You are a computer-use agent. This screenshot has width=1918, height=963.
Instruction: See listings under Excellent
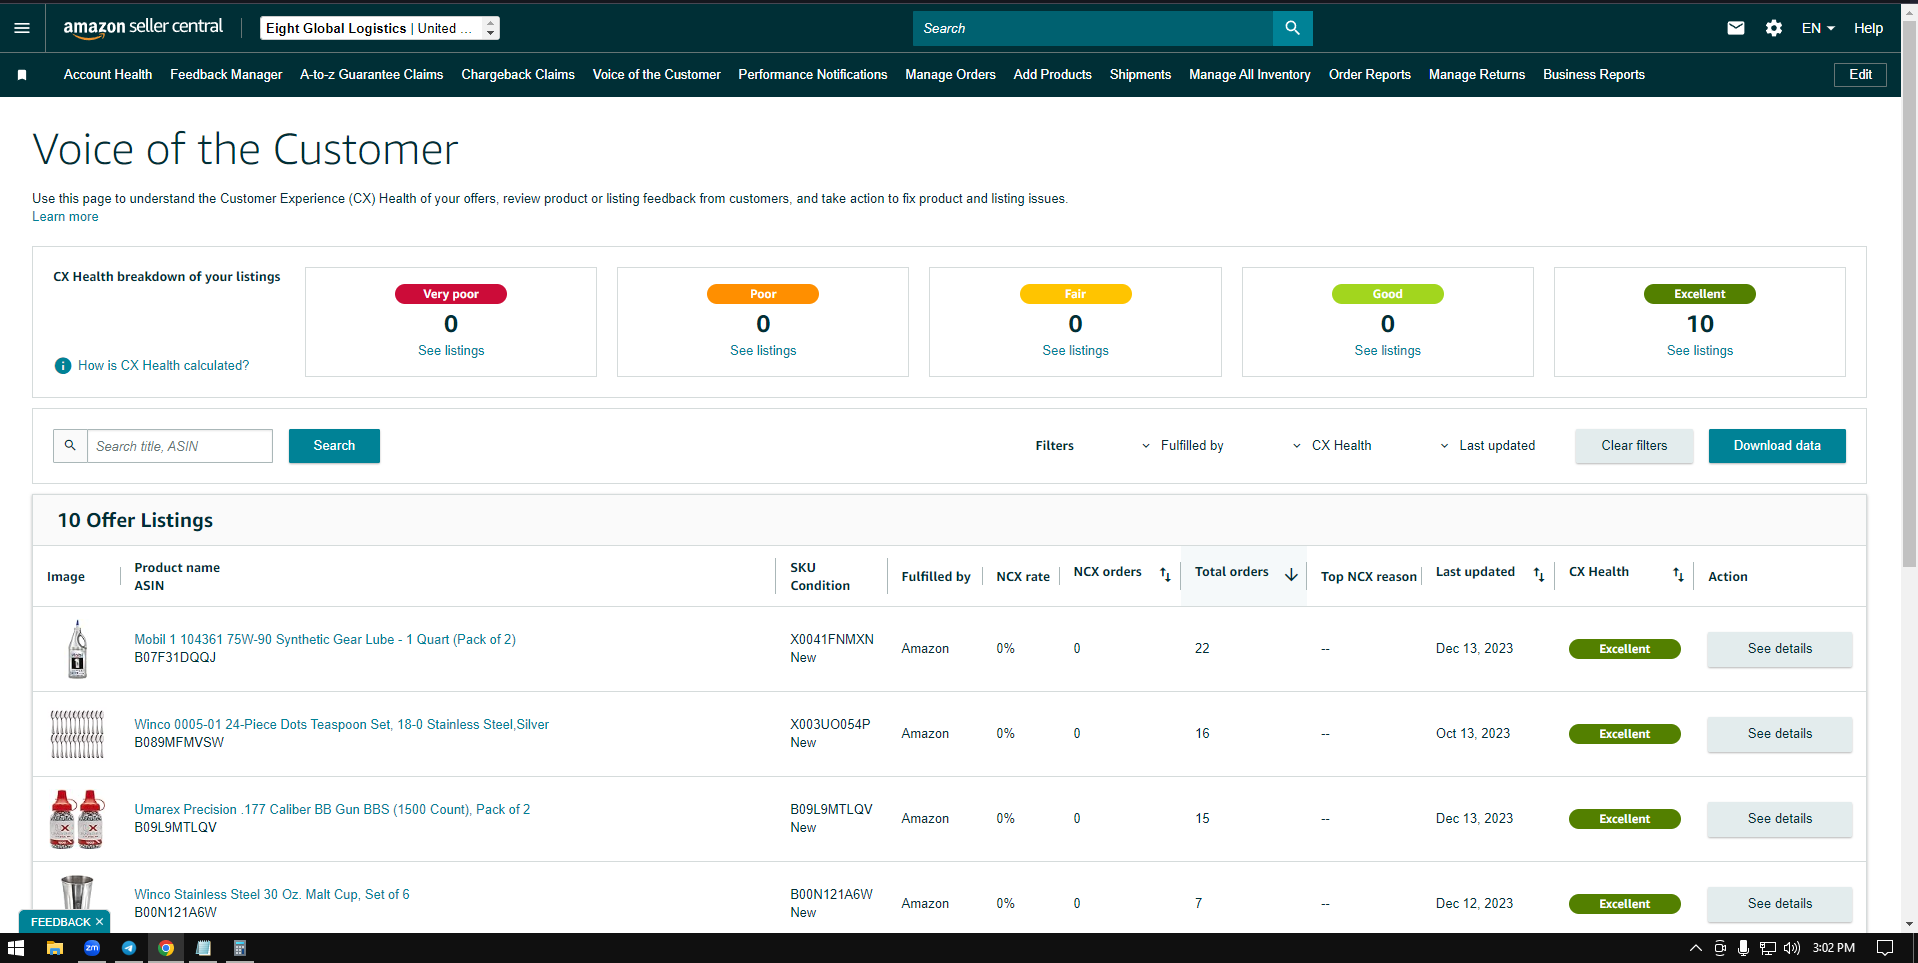tap(1700, 351)
